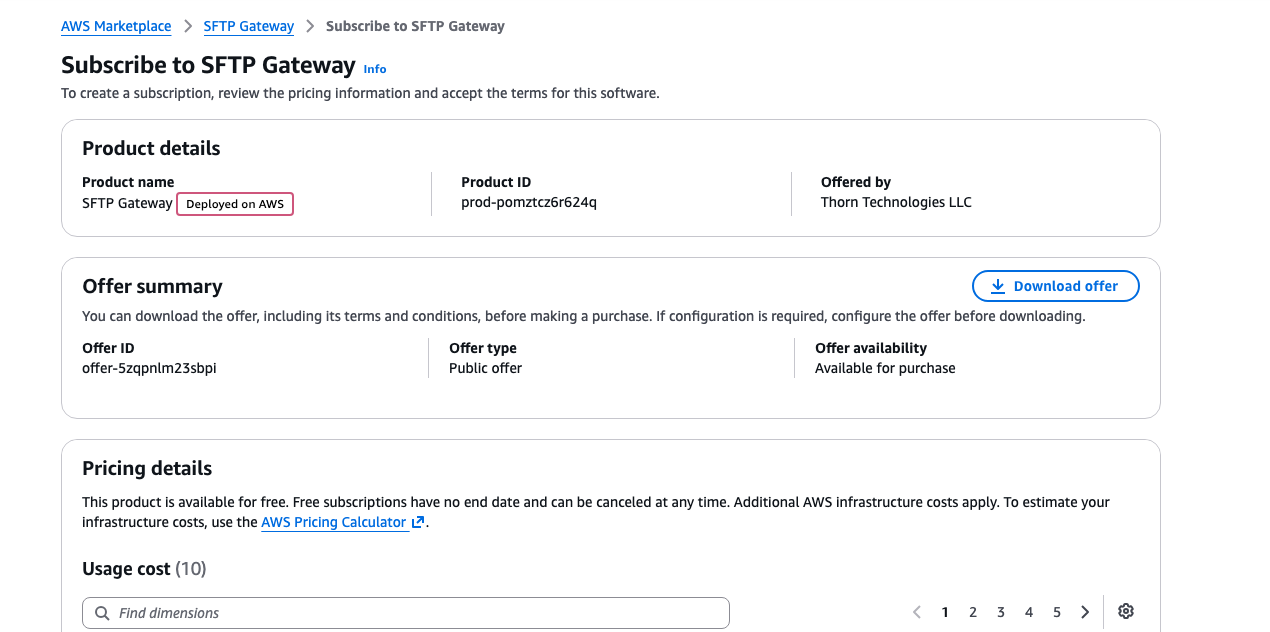The image size is (1270, 632).
Task: Open the table preferences gear icon
Action: (x=1126, y=612)
